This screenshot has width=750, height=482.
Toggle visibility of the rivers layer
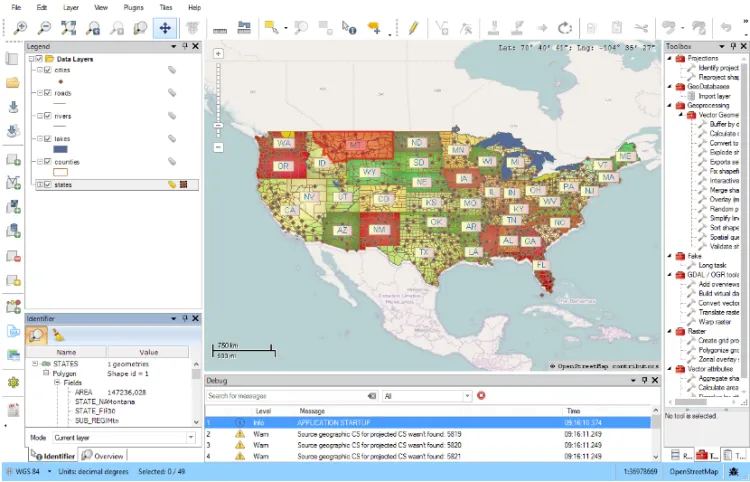pos(46,116)
